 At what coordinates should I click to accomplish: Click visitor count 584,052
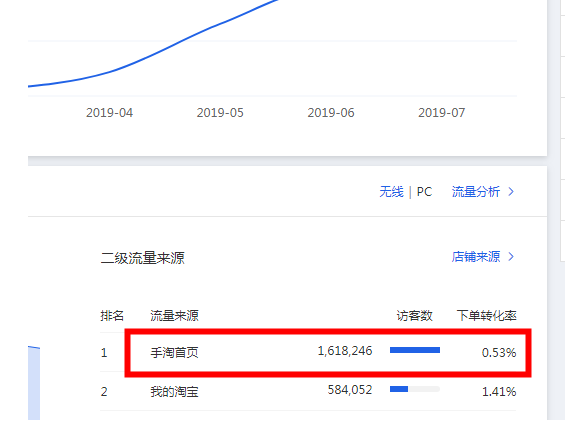[350, 390]
